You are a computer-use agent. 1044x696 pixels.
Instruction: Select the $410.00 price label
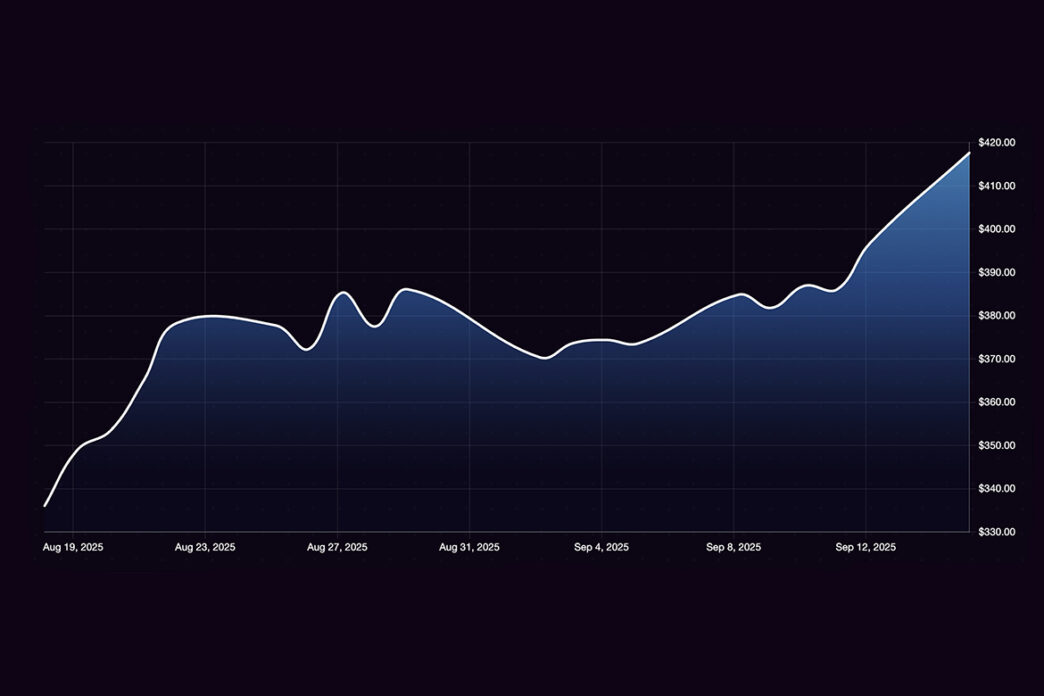[x=996, y=186]
